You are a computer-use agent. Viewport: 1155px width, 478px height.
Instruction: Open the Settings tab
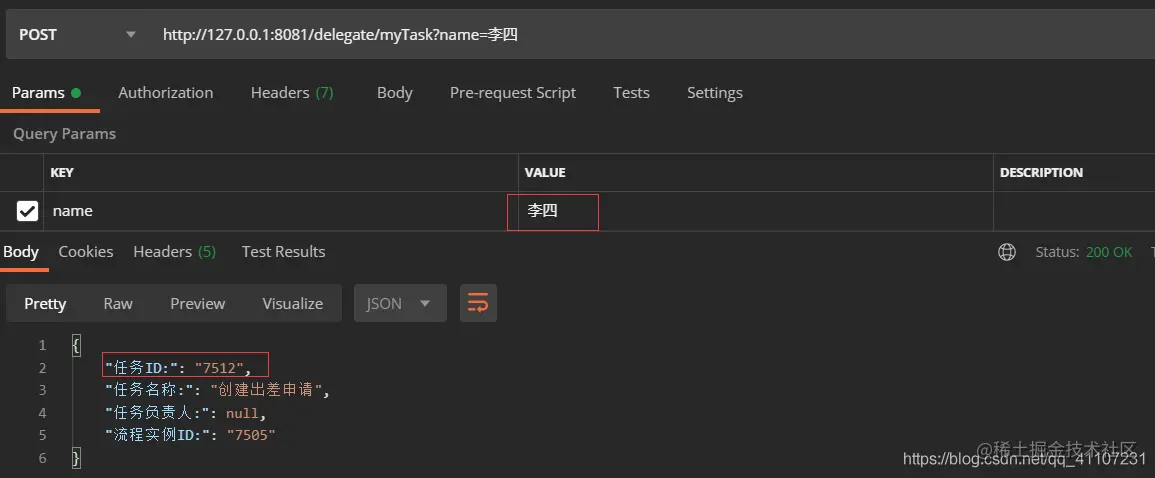(715, 93)
